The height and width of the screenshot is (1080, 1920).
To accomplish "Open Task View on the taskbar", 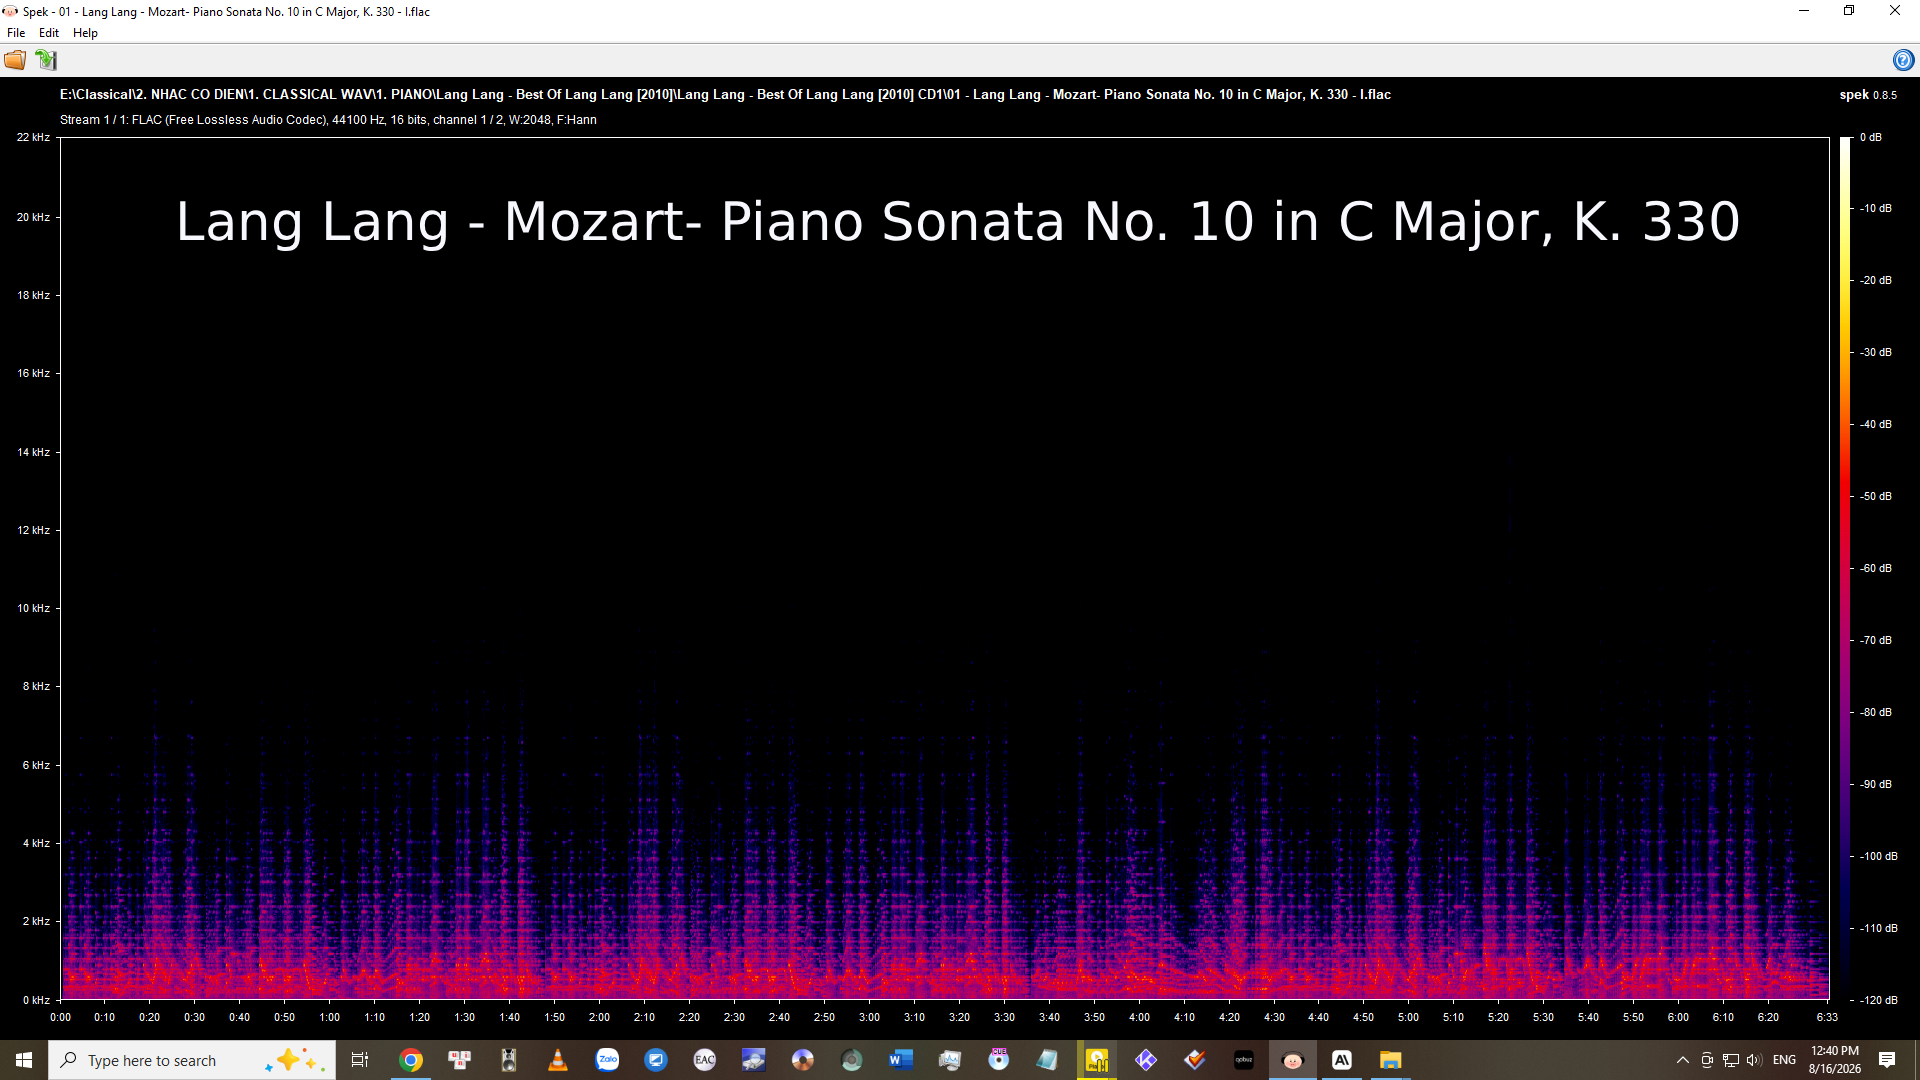I will [360, 1060].
